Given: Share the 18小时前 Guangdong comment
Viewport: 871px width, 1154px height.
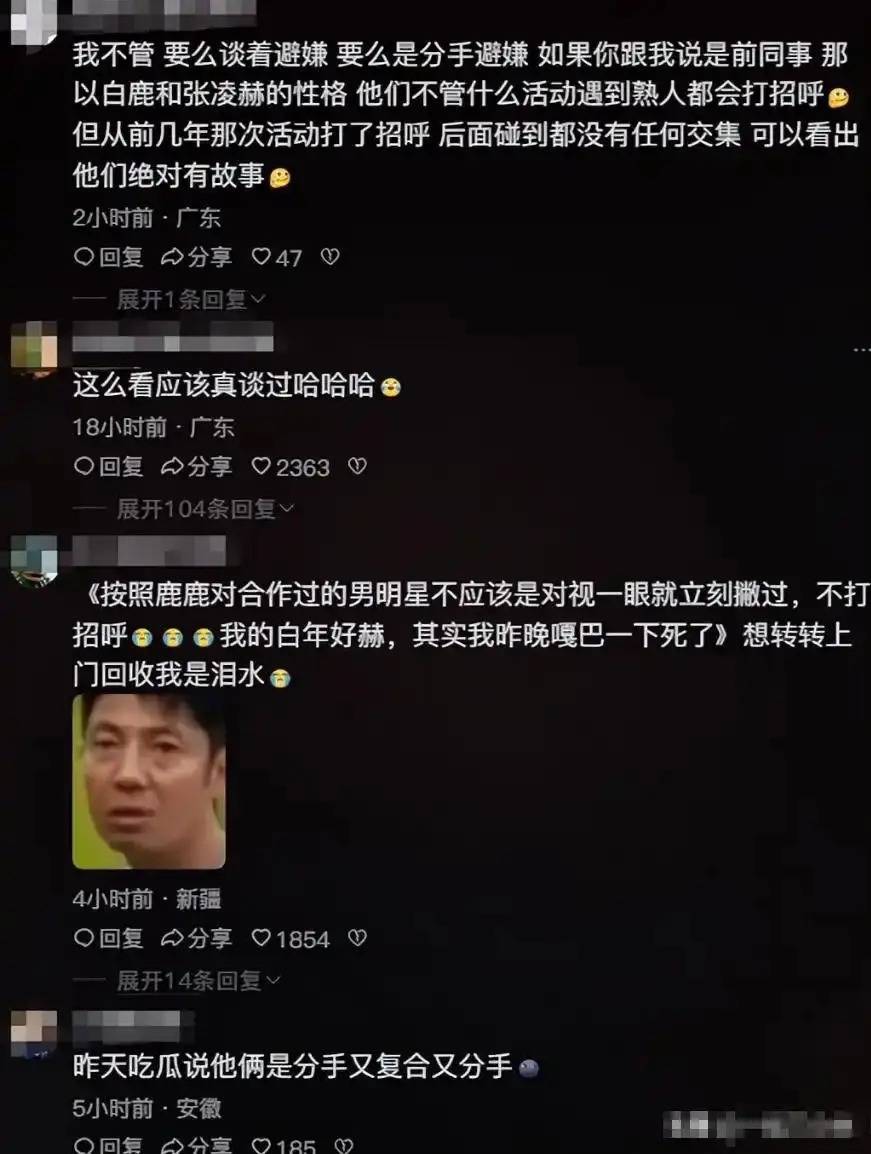Looking at the screenshot, I should [197, 467].
